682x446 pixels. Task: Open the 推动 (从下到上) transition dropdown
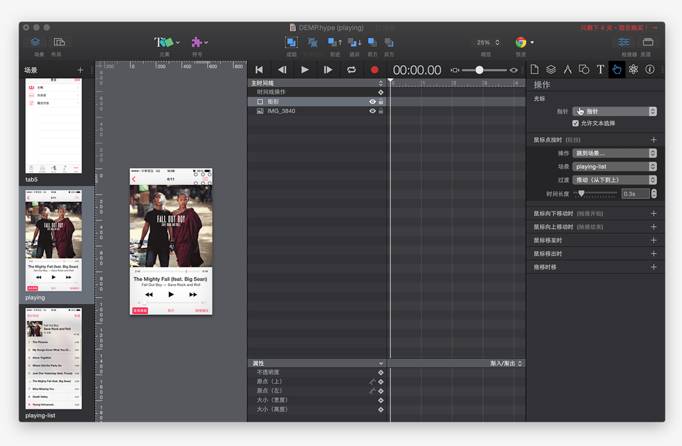pos(614,180)
